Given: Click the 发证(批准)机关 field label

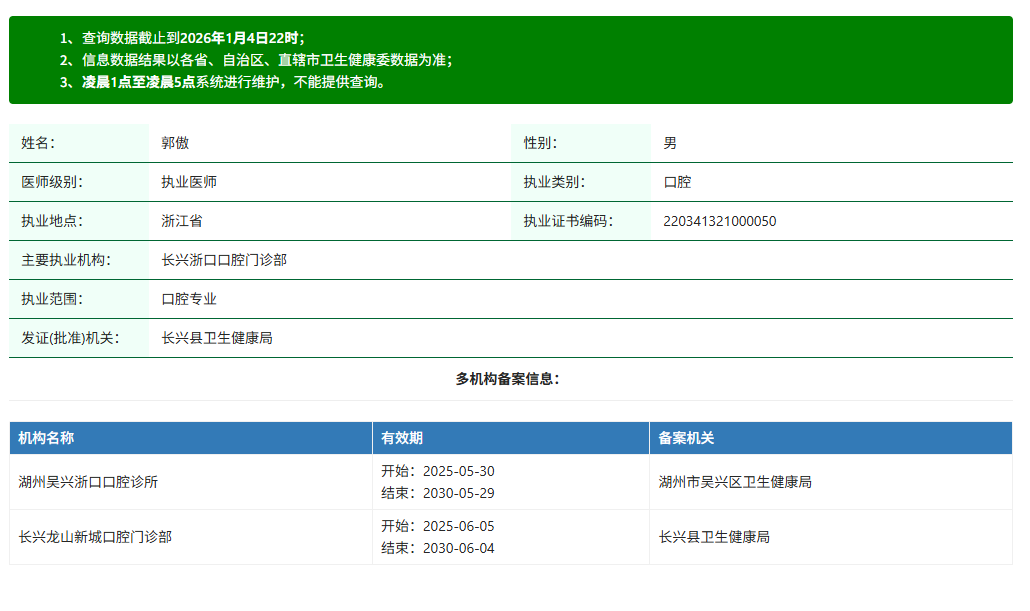Looking at the screenshot, I should 70,338.
